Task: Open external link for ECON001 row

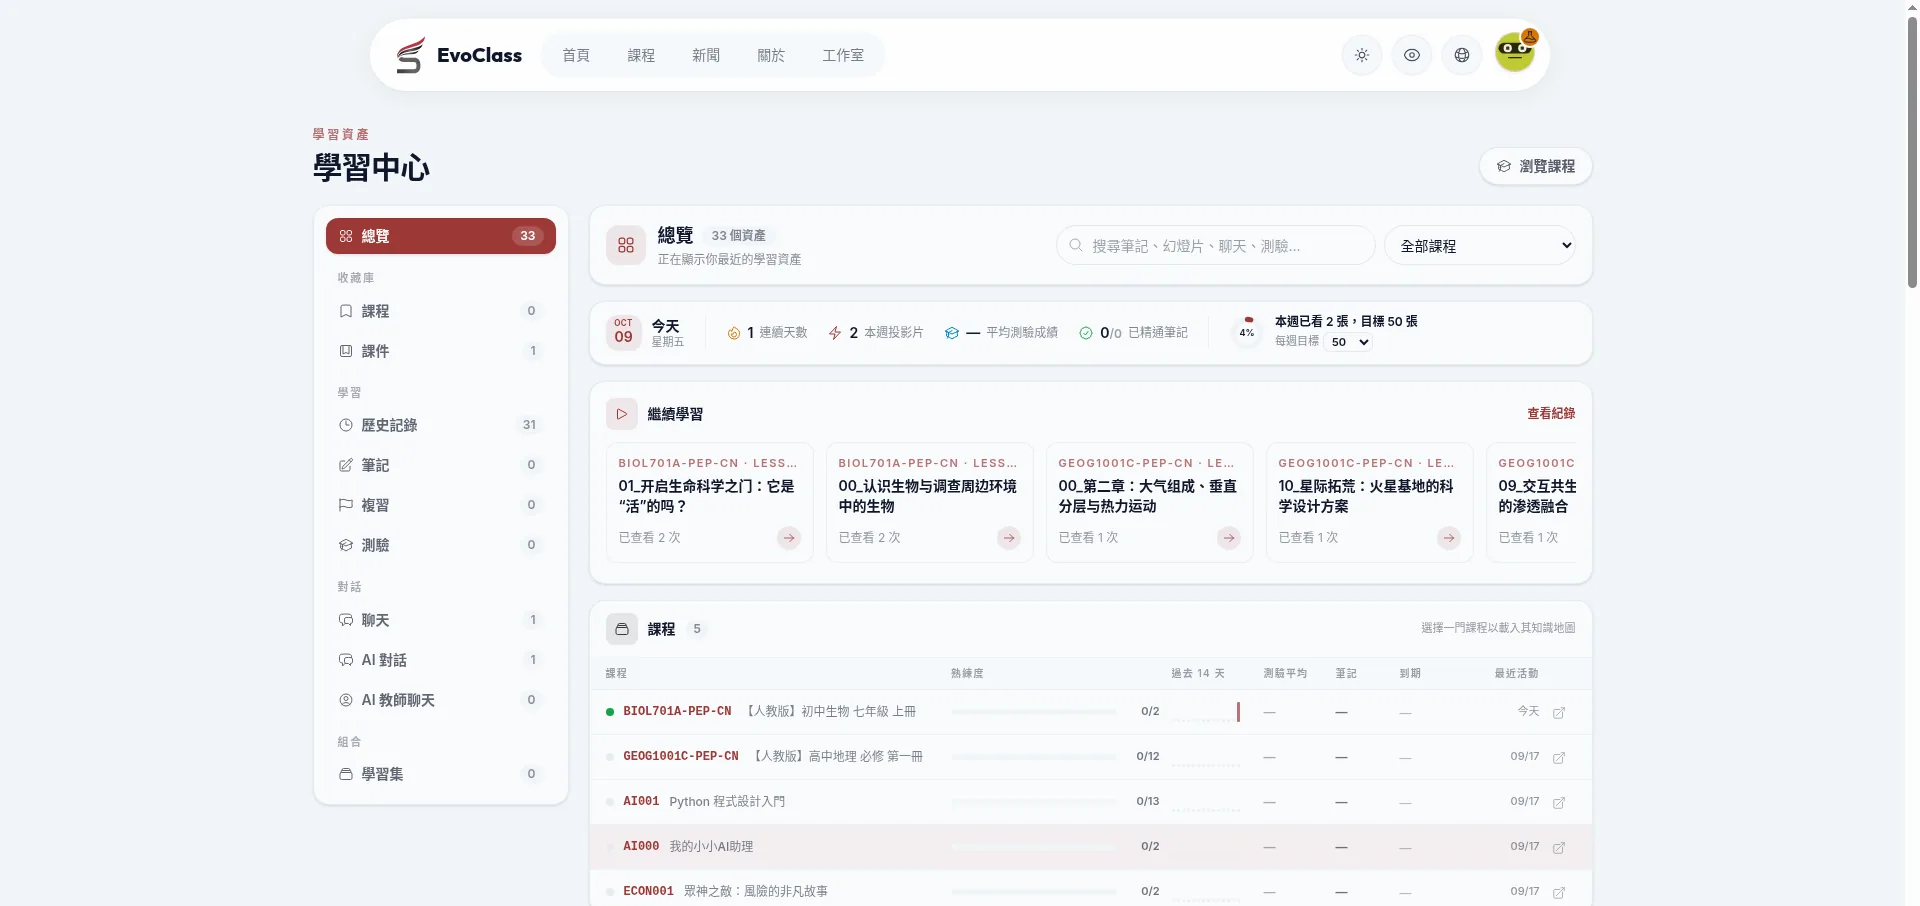Action: point(1558,892)
